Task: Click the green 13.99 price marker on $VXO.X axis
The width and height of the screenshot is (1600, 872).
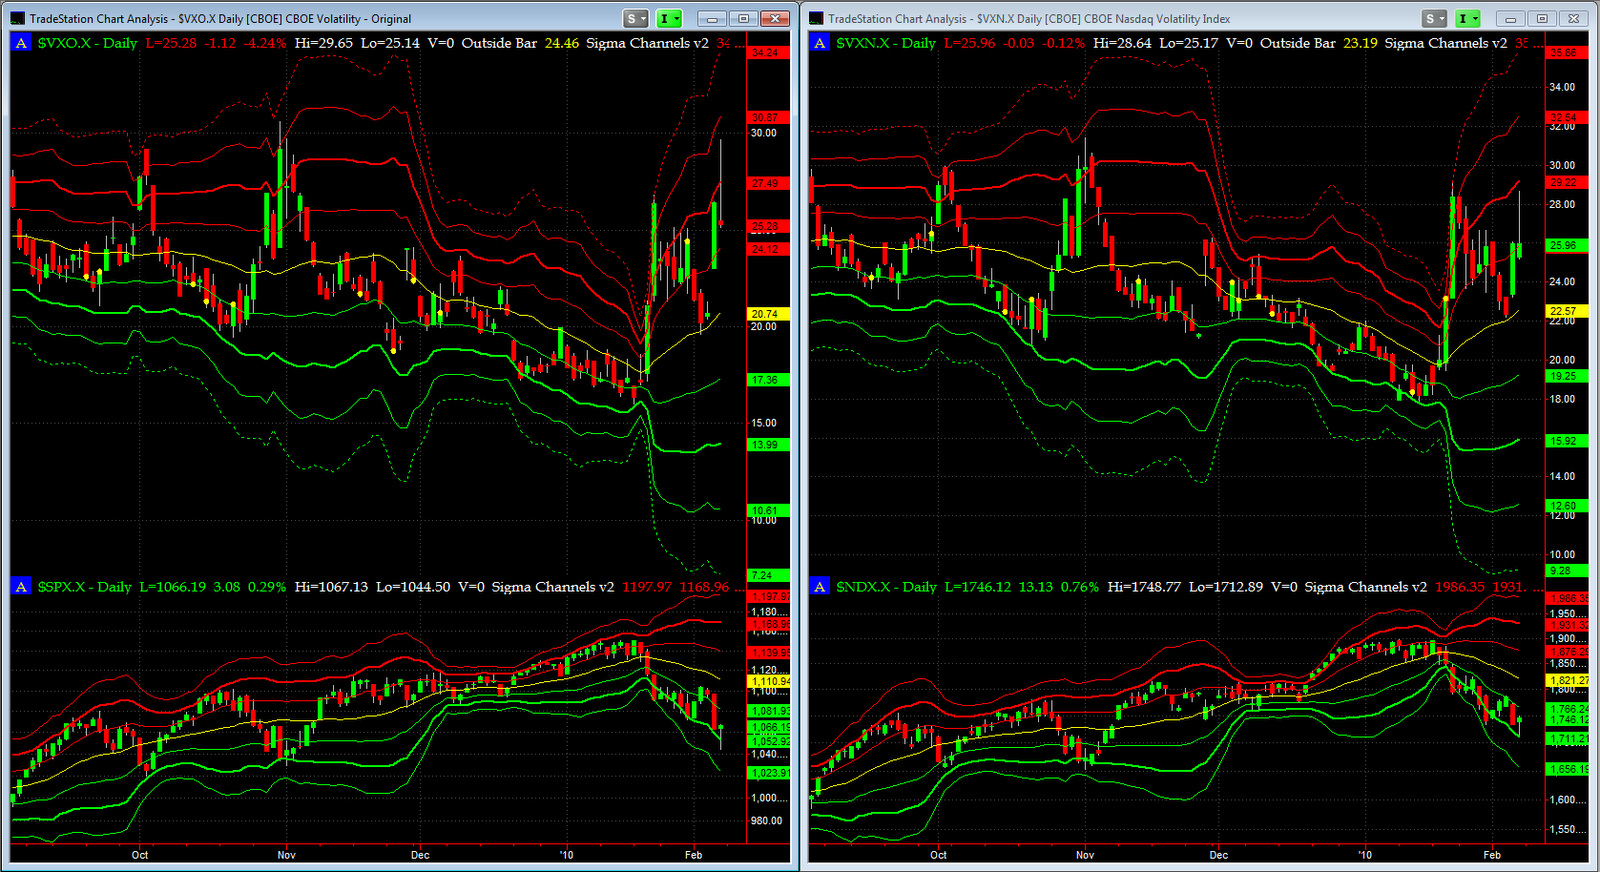Action: [767, 445]
